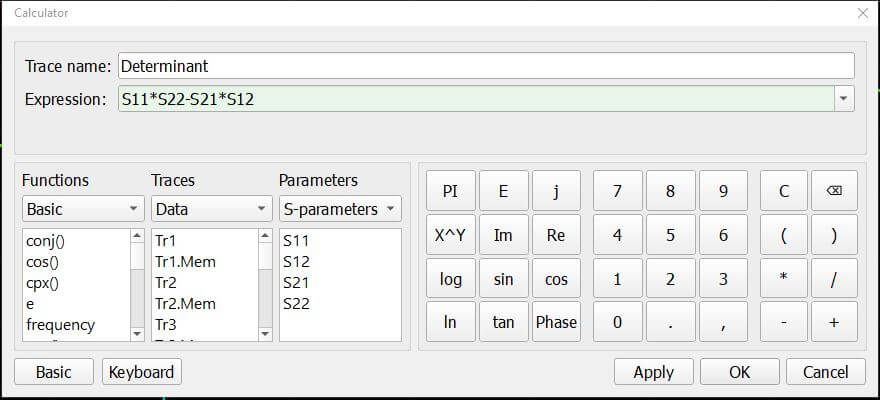The width and height of the screenshot is (880, 400).
Task: Switch to Basic calculator mode button
Action: (x=54, y=372)
